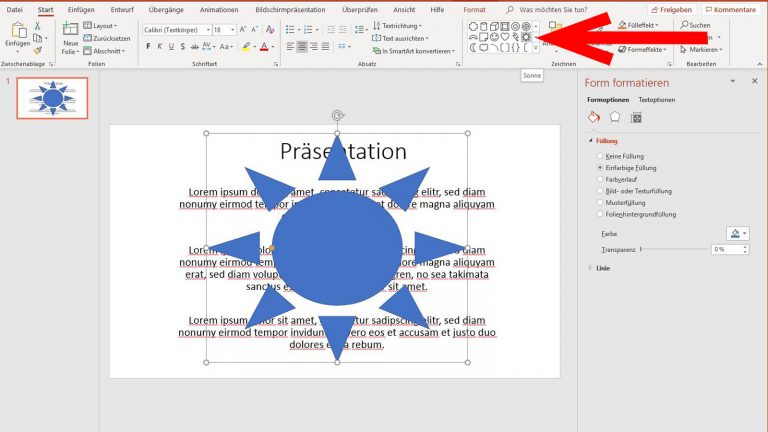Click the Kommentare button

730,9
